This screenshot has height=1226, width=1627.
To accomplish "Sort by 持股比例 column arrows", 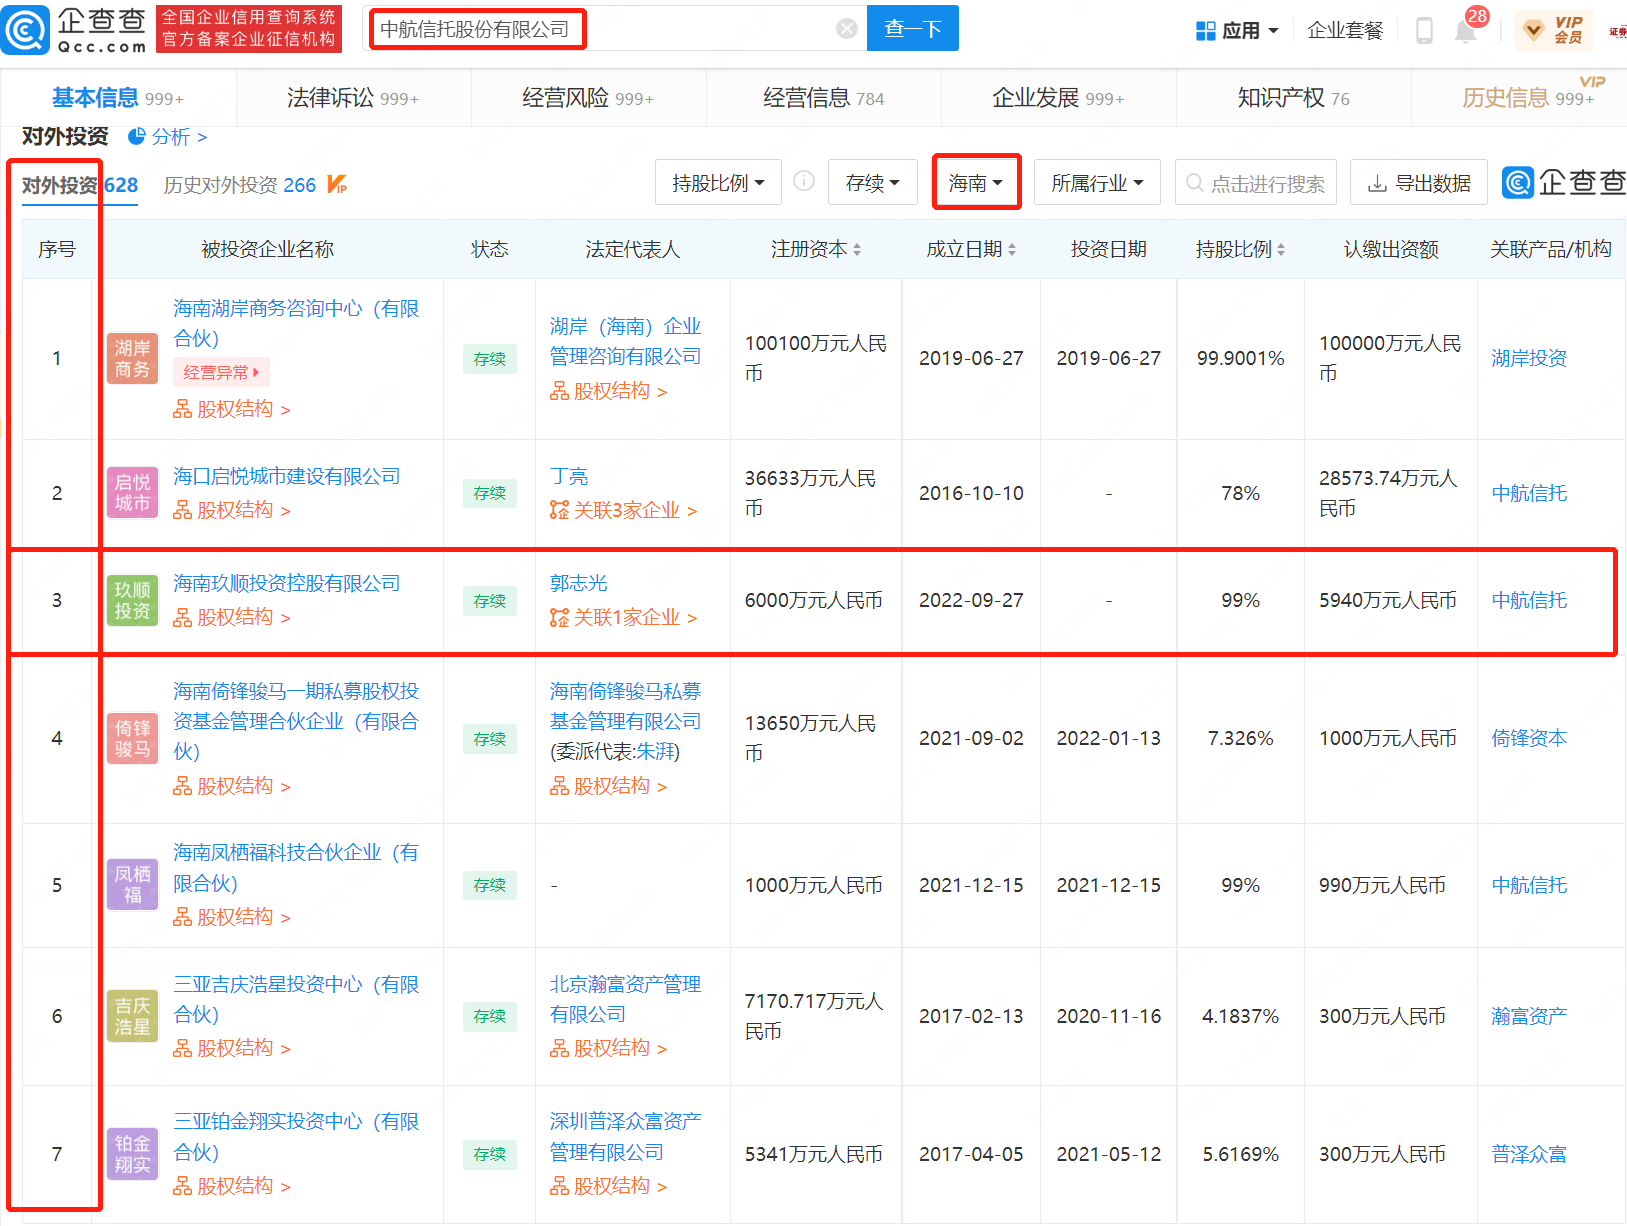I will (x=1281, y=250).
